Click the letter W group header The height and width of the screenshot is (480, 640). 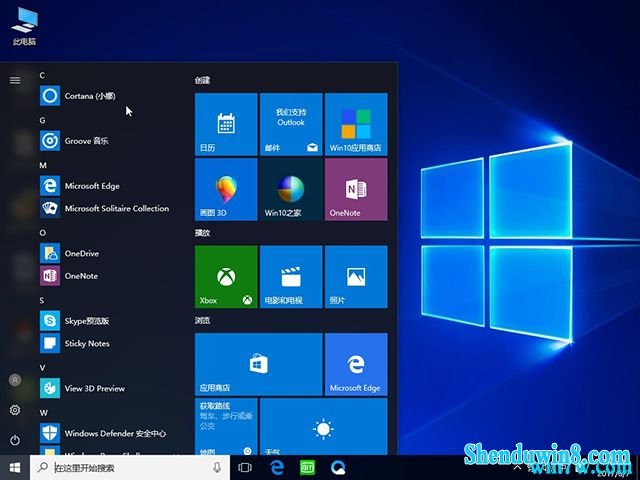pos(44,413)
